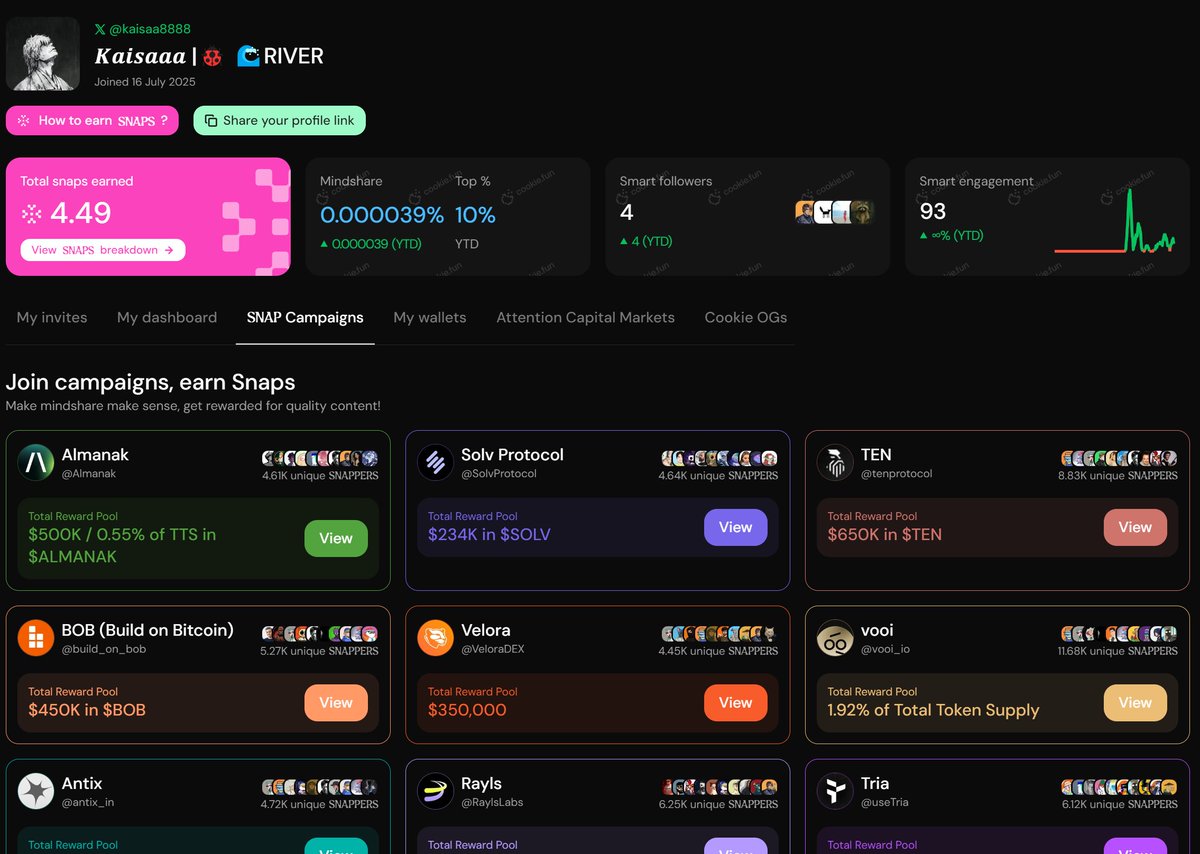Click vooi snappers avatar row
The width and height of the screenshot is (1200, 854).
pos(1120,633)
